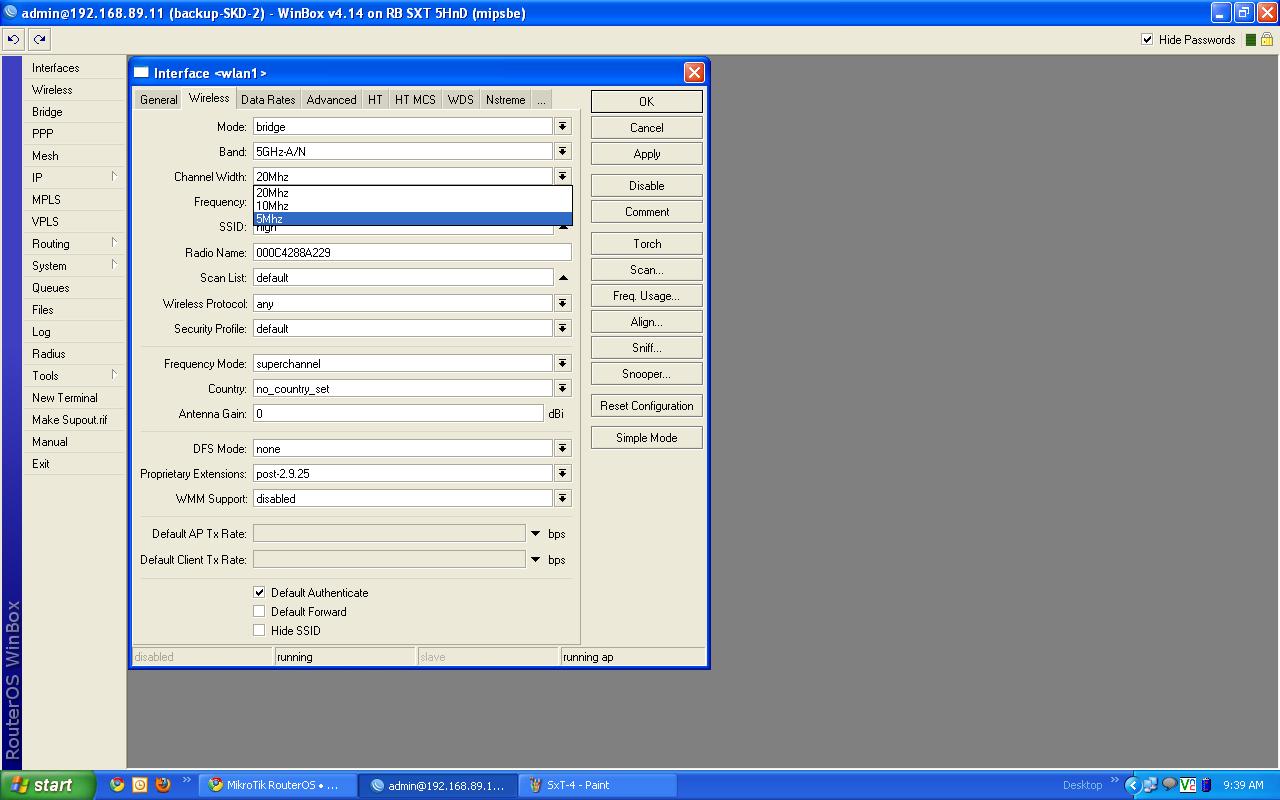This screenshot has width=1280, height=800.
Task: Click the Scan... button
Action: point(647,269)
